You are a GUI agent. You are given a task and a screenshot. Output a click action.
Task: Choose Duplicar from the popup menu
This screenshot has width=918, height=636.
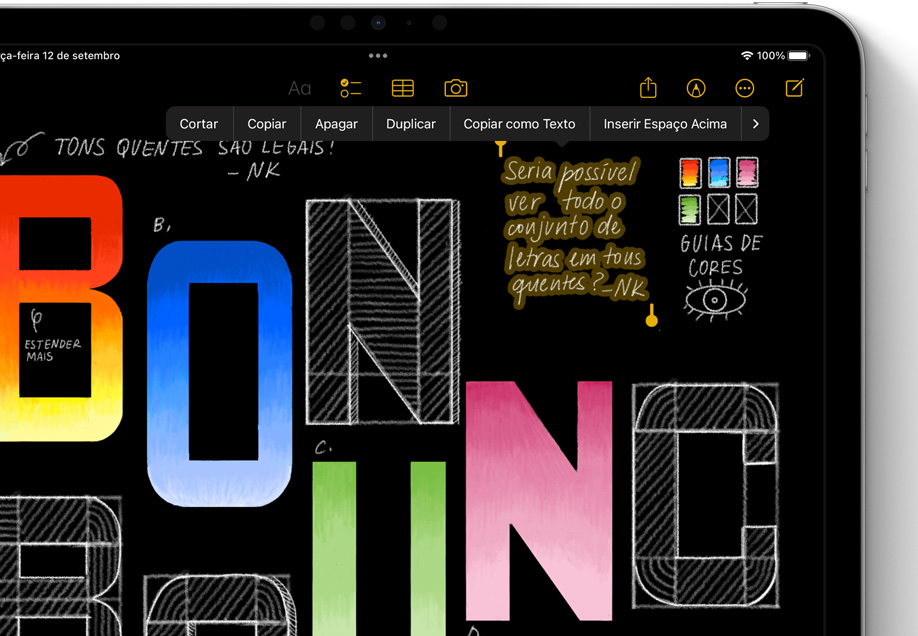coord(410,124)
